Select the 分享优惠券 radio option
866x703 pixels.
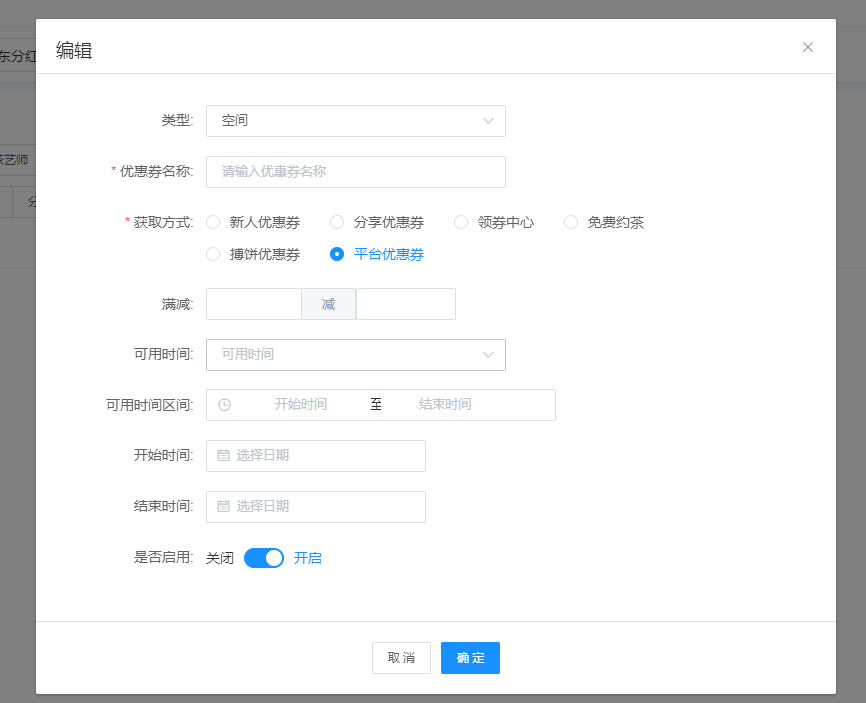tap(337, 222)
